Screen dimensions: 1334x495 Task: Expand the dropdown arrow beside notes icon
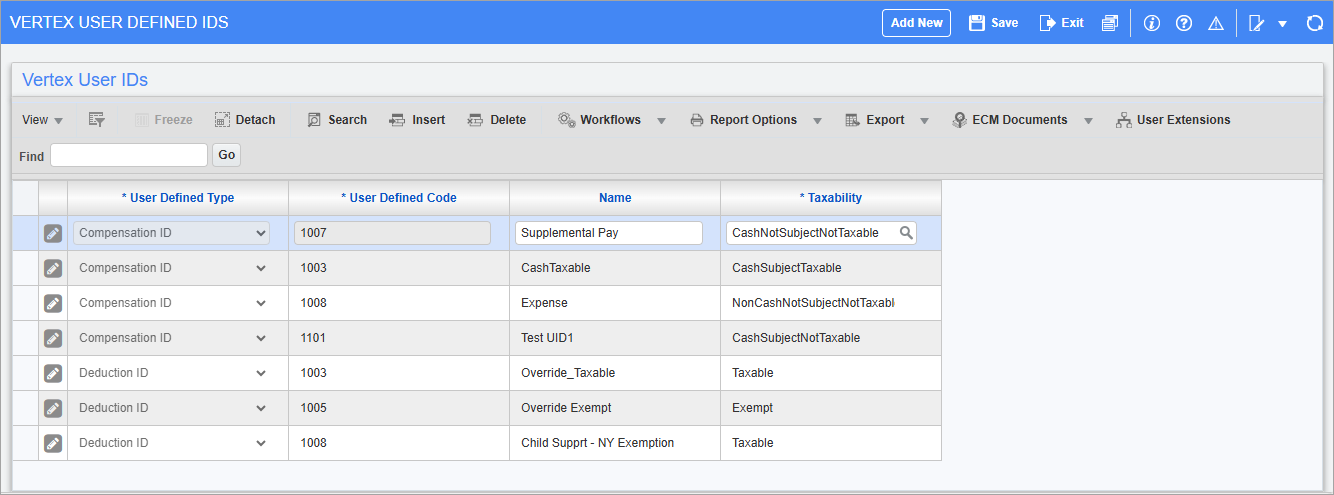1282,24
